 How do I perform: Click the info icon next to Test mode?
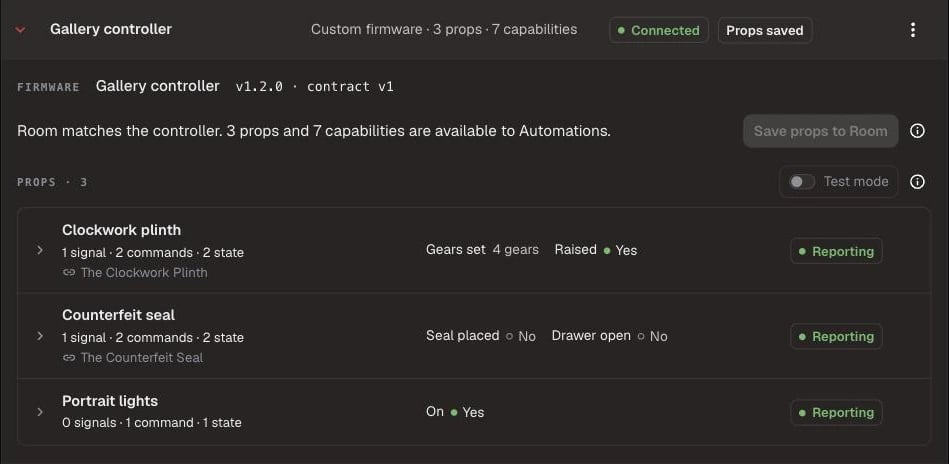click(918, 181)
